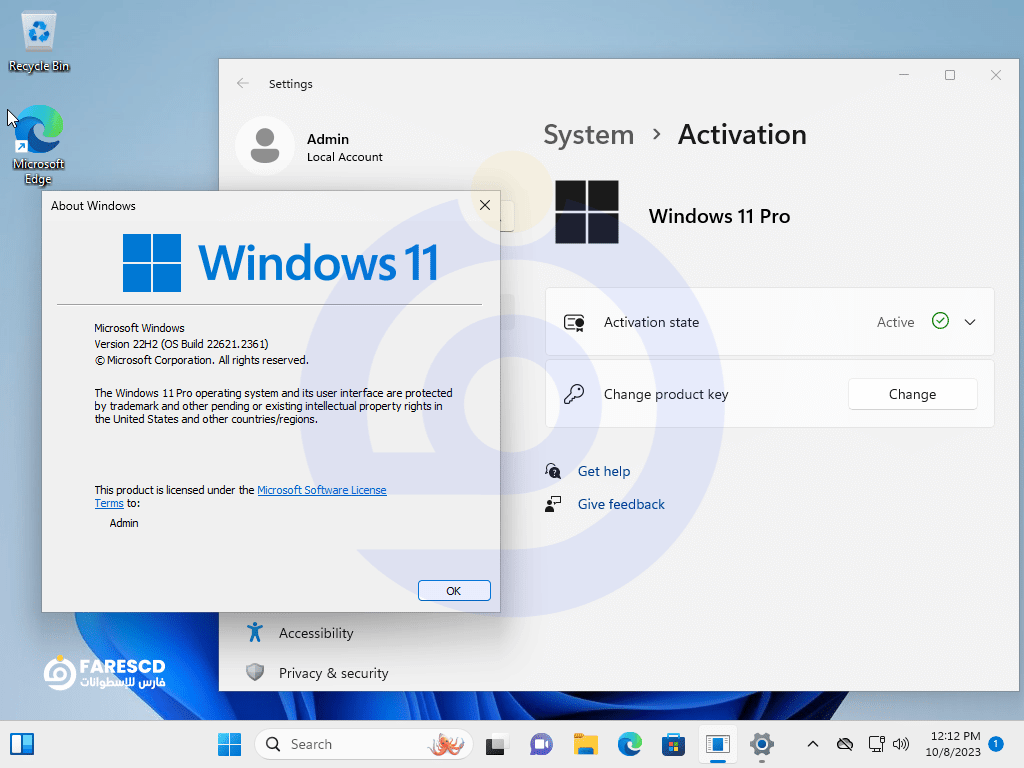Click the Accessibility figure icon in sidebar
This screenshot has height=768, width=1024.
coord(255,632)
